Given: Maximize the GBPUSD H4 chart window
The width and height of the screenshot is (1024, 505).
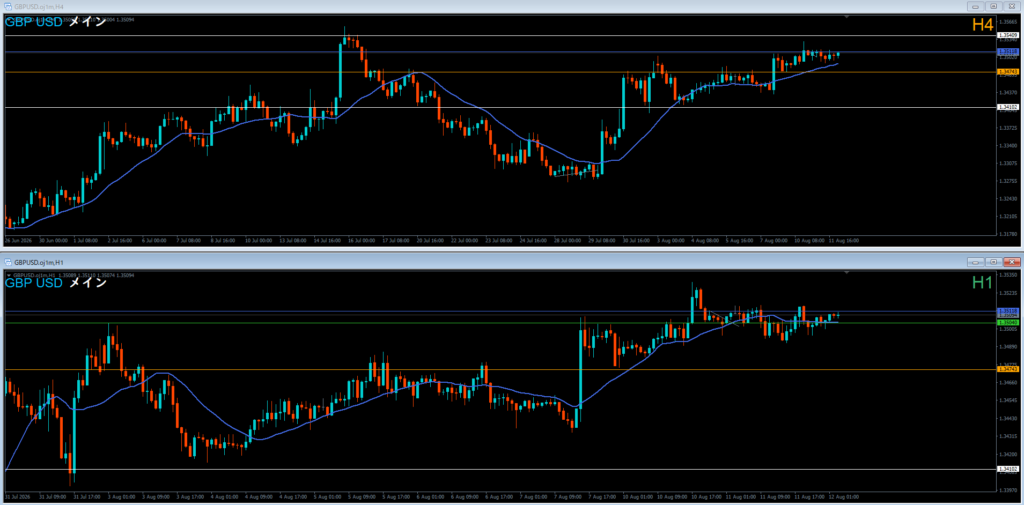Looking at the screenshot, I should pyautogui.click(x=993, y=6).
